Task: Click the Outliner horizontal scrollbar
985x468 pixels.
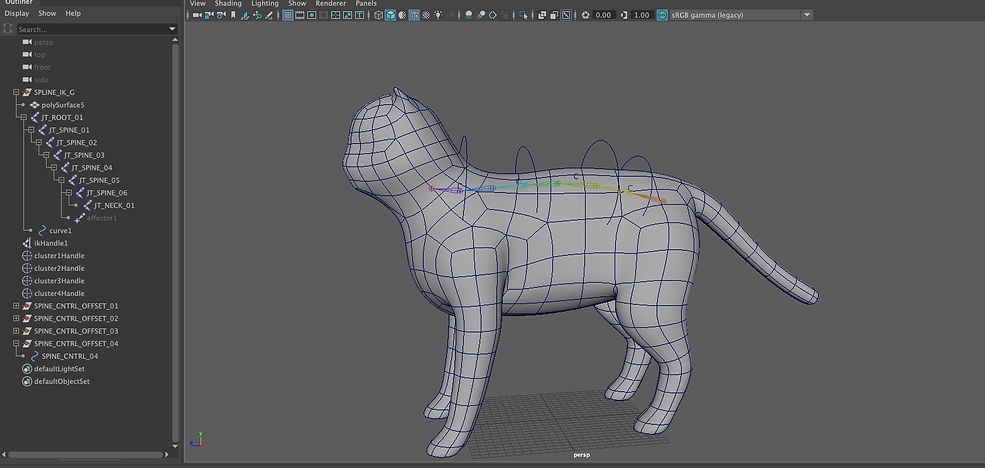Action: [x=84, y=454]
